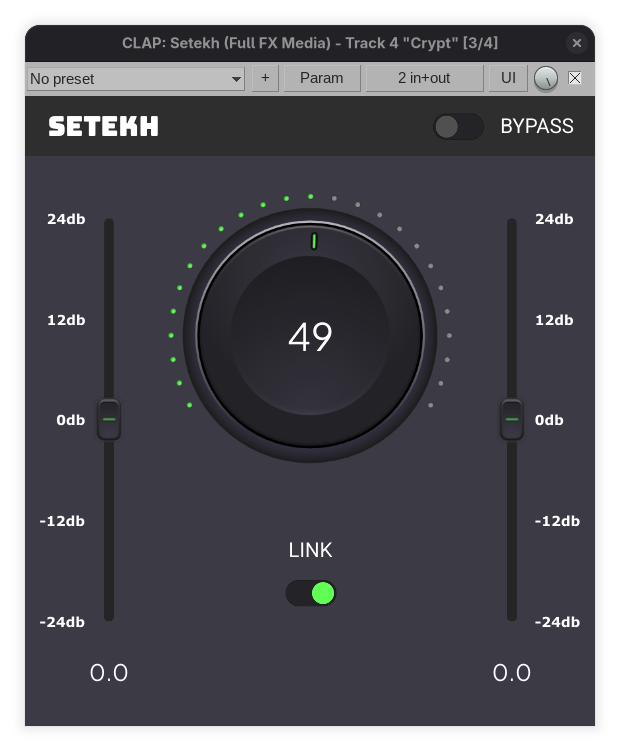Viewport: 620px width, 751px height.
Task: Click the large central knob showing 49
Action: click(310, 335)
